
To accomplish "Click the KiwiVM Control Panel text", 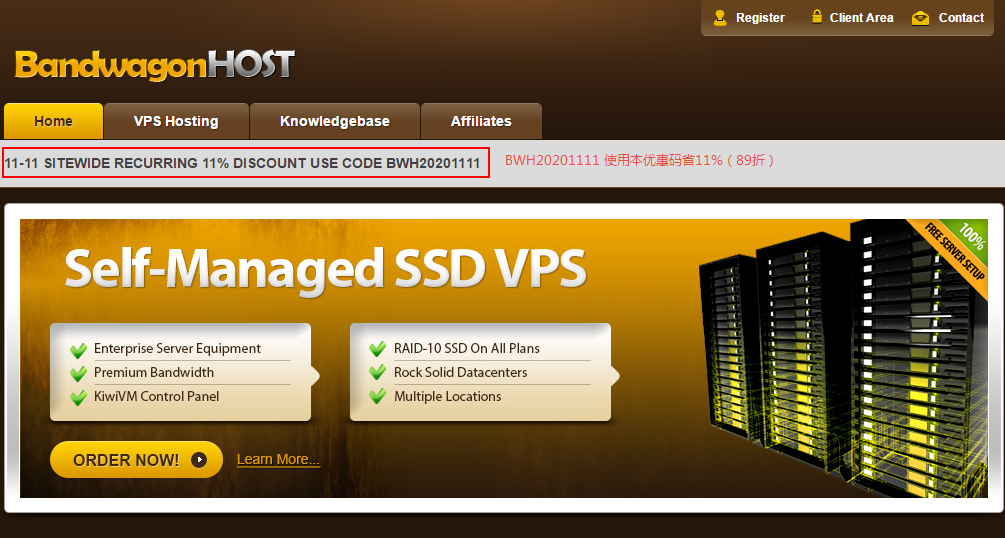I will 156,396.
